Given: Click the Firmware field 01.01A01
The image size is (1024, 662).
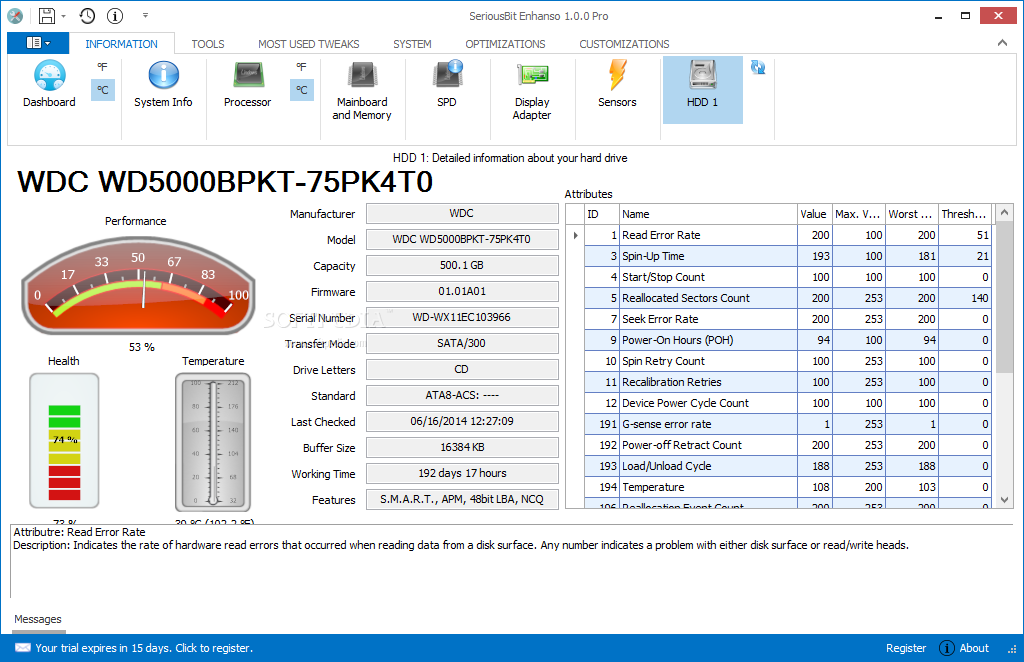Looking at the screenshot, I should (462, 291).
